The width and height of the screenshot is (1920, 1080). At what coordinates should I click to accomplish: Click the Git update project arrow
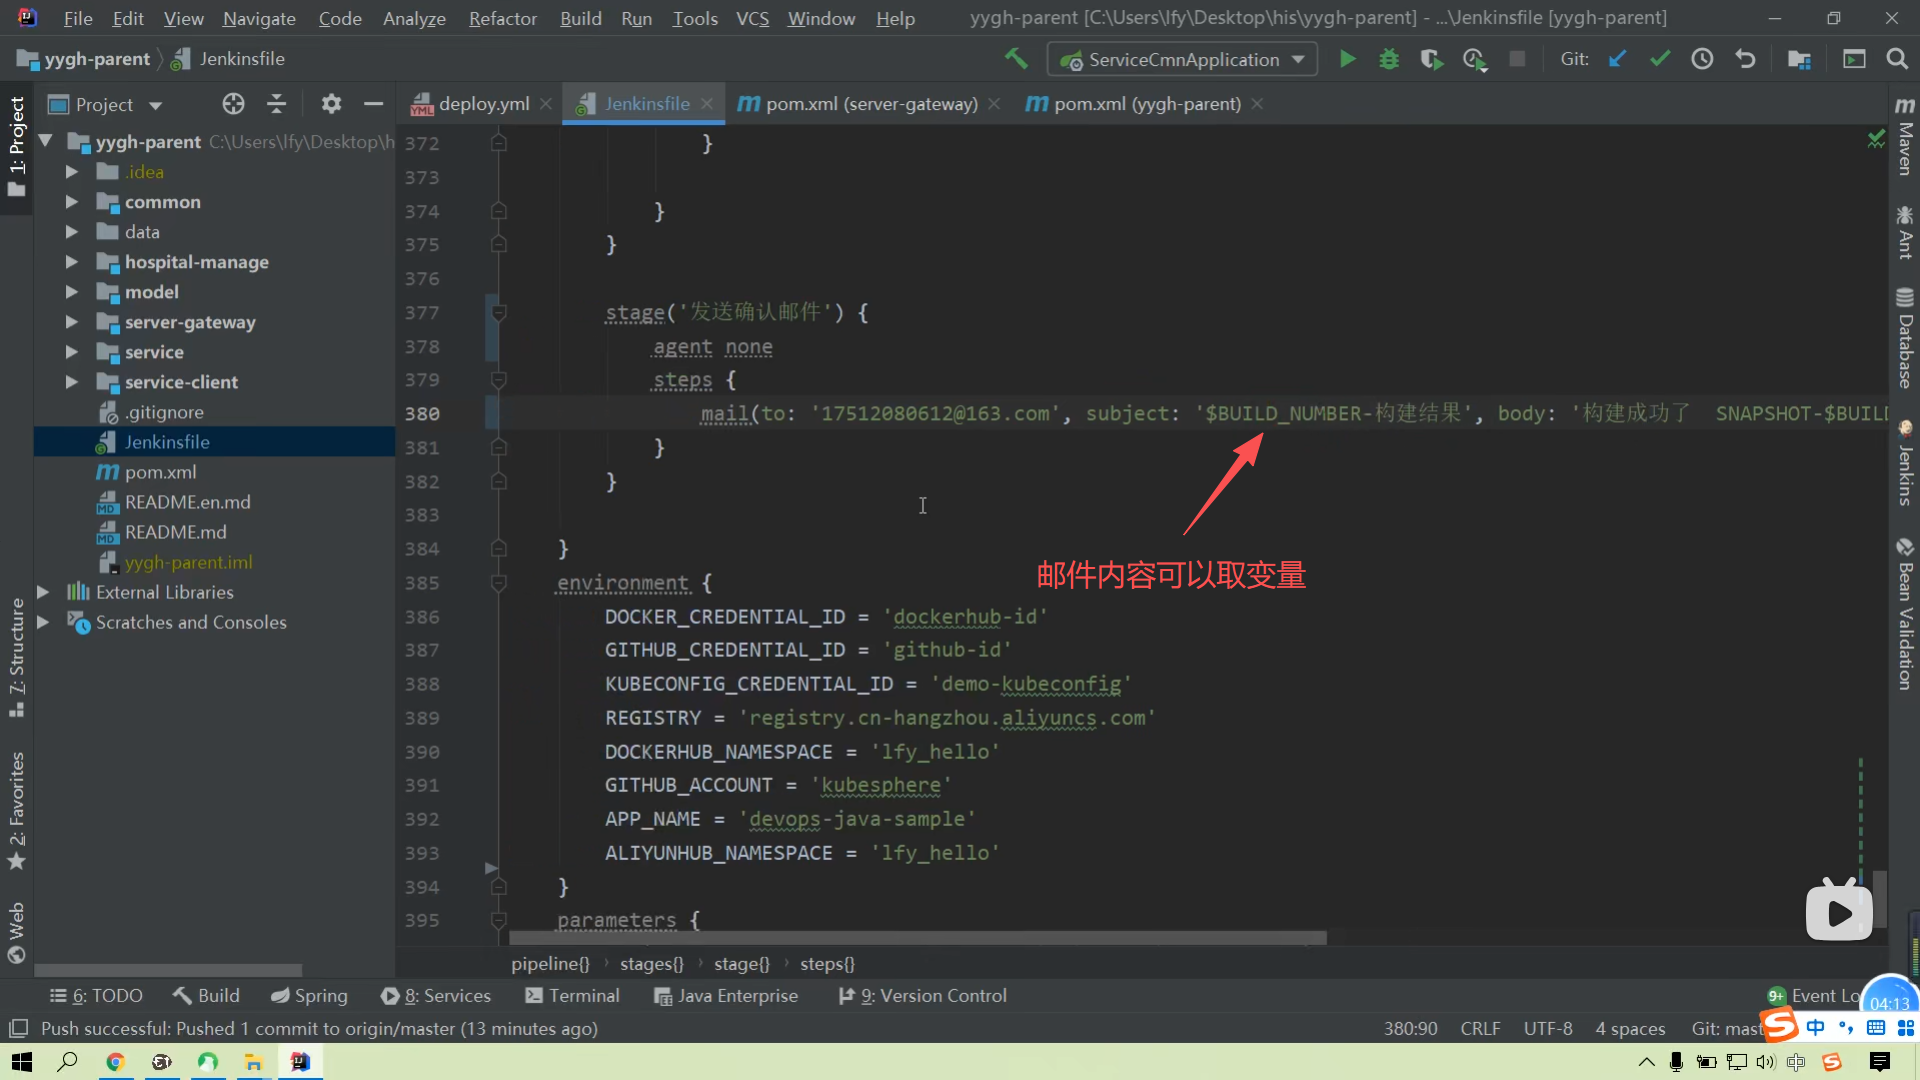click(1617, 59)
